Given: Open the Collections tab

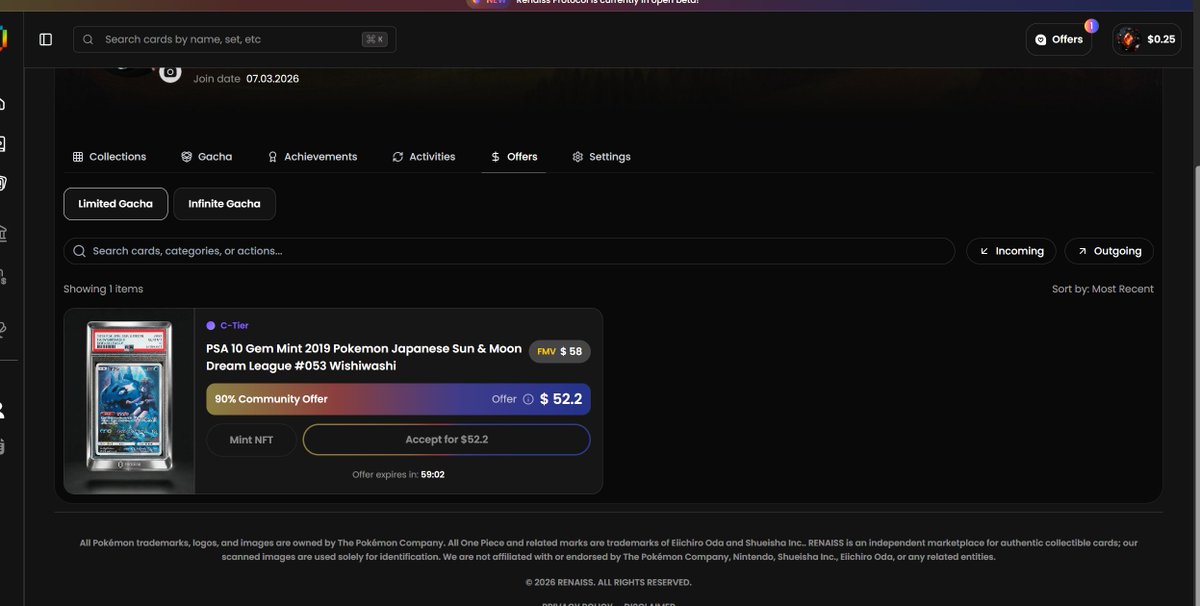Looking at the screenshot, I should [109, 157].
